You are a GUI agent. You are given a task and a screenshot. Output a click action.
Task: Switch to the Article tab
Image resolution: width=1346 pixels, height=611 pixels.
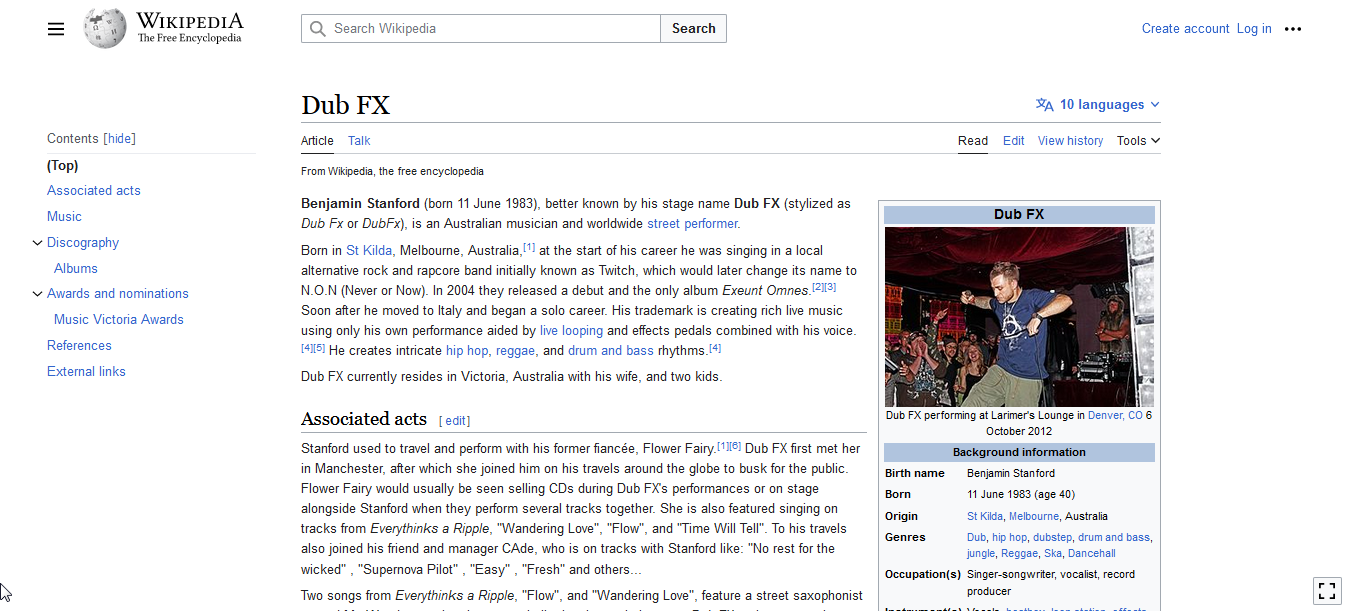pos(317,141)
